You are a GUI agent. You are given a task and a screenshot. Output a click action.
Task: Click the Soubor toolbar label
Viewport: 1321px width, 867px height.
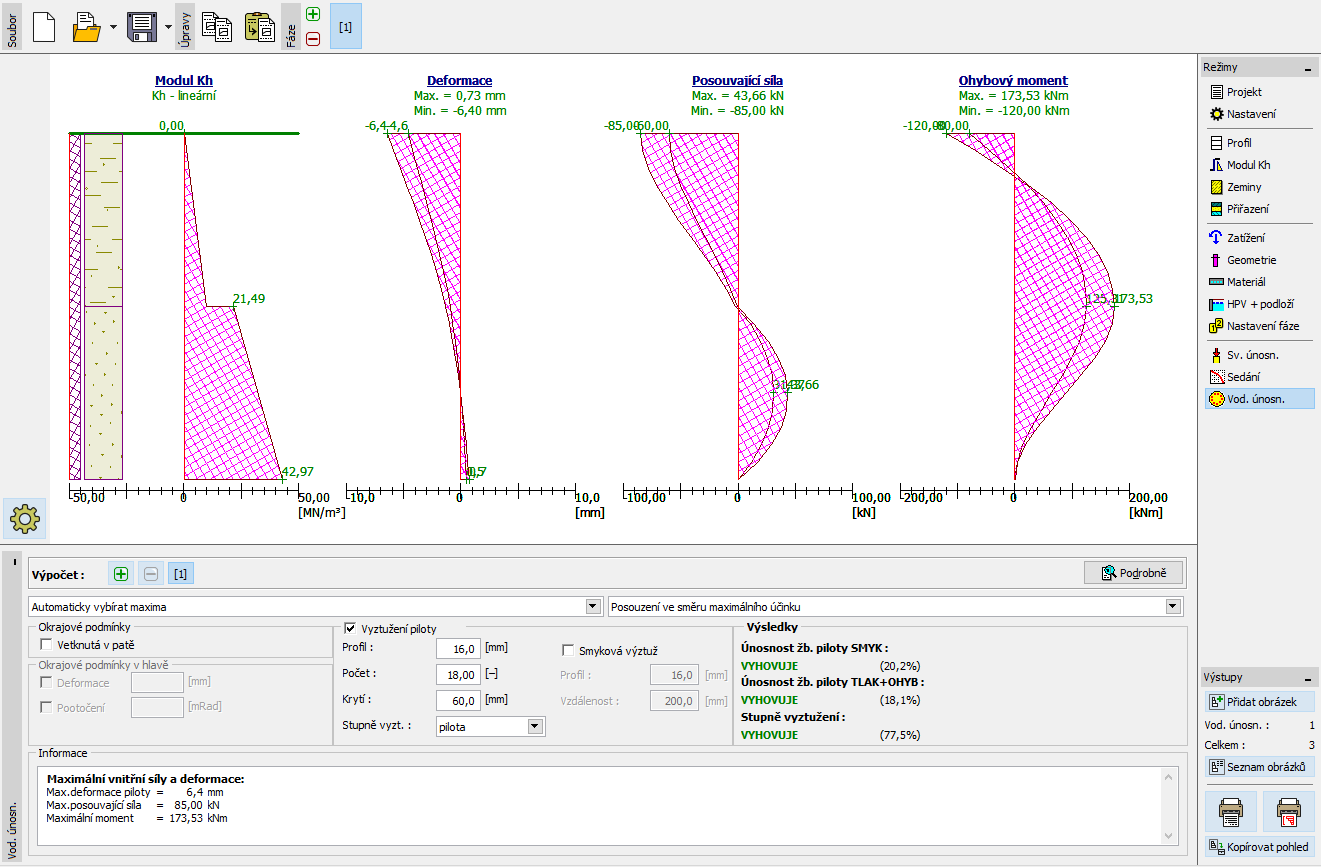pyautogui.click(x=11, y=26)
